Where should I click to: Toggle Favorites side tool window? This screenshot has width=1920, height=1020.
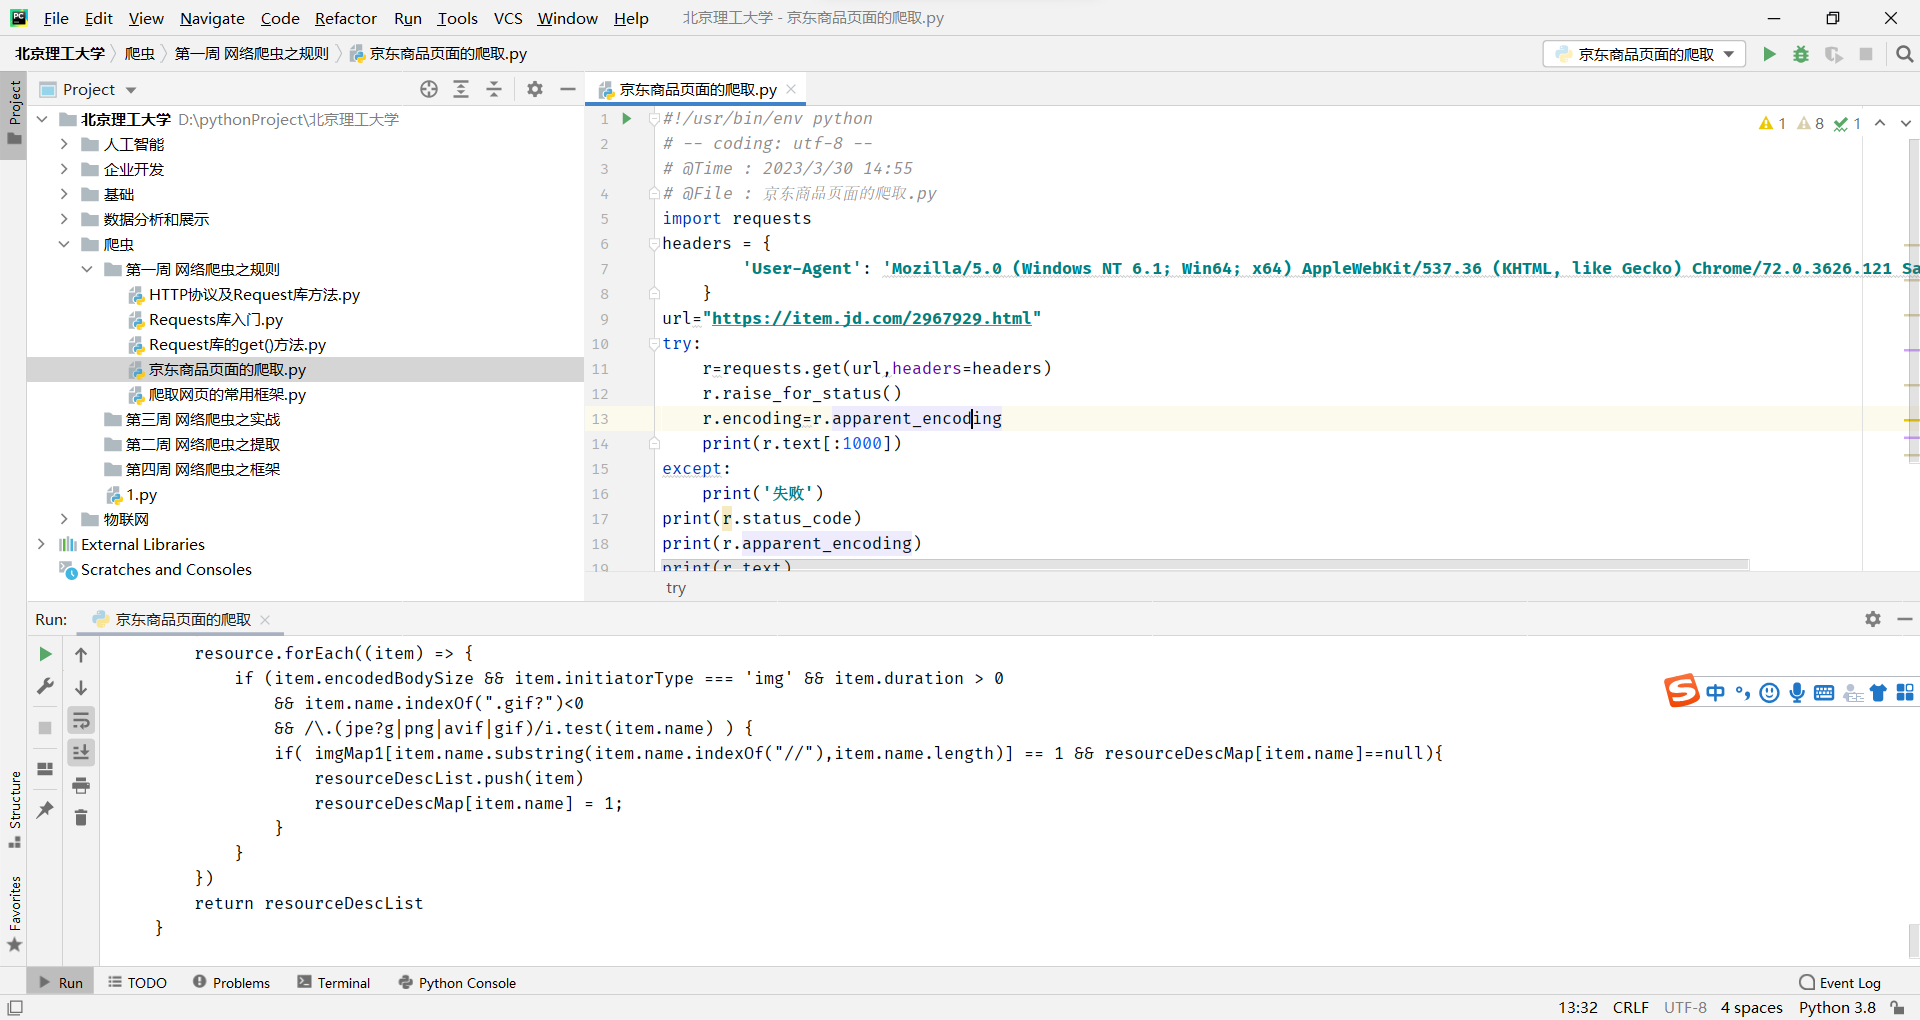(14, 914)
